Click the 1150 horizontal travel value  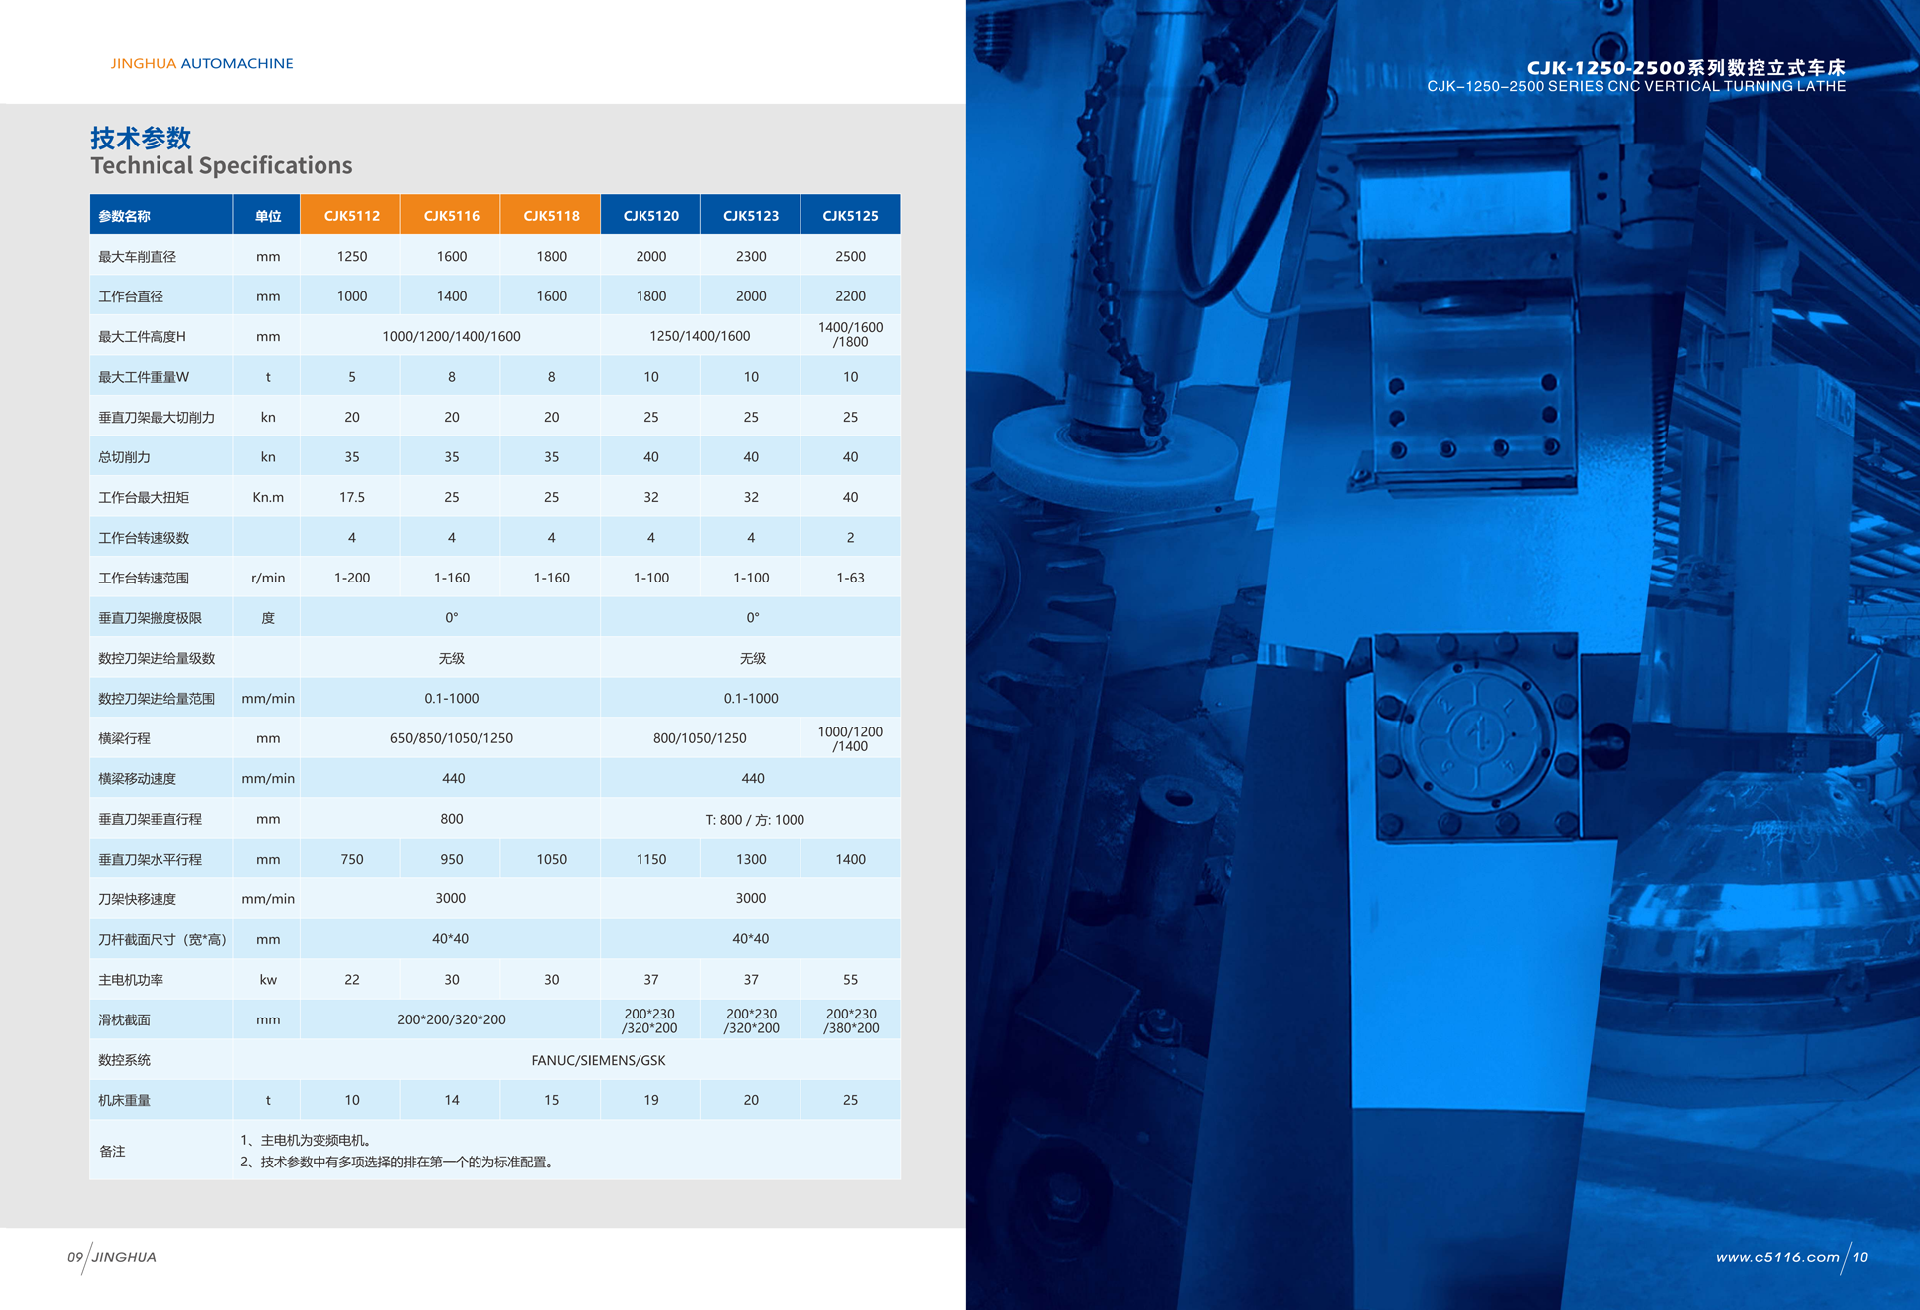point(651,859)
